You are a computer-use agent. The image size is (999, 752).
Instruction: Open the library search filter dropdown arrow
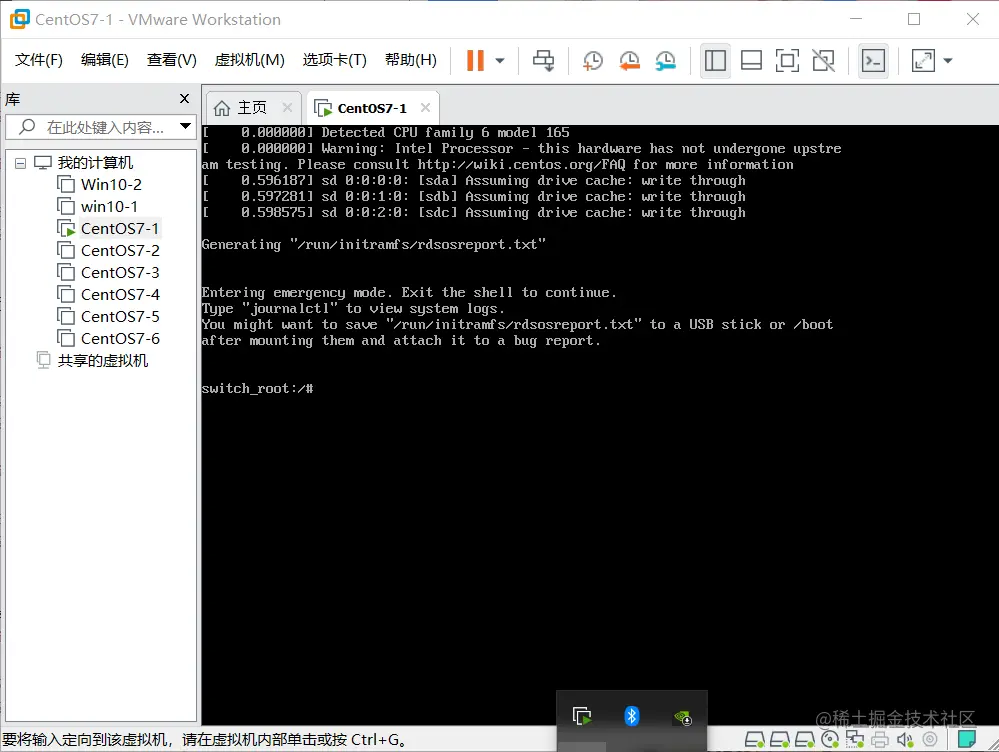(185, 126)
